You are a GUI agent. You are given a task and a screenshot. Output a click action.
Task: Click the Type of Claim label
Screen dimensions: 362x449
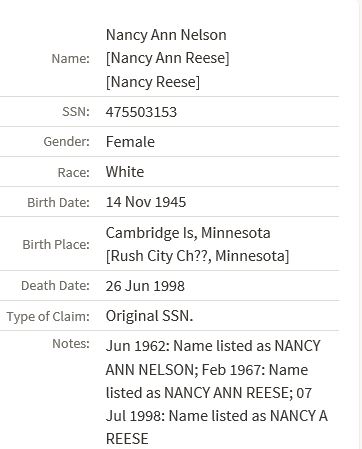(48, 316)
